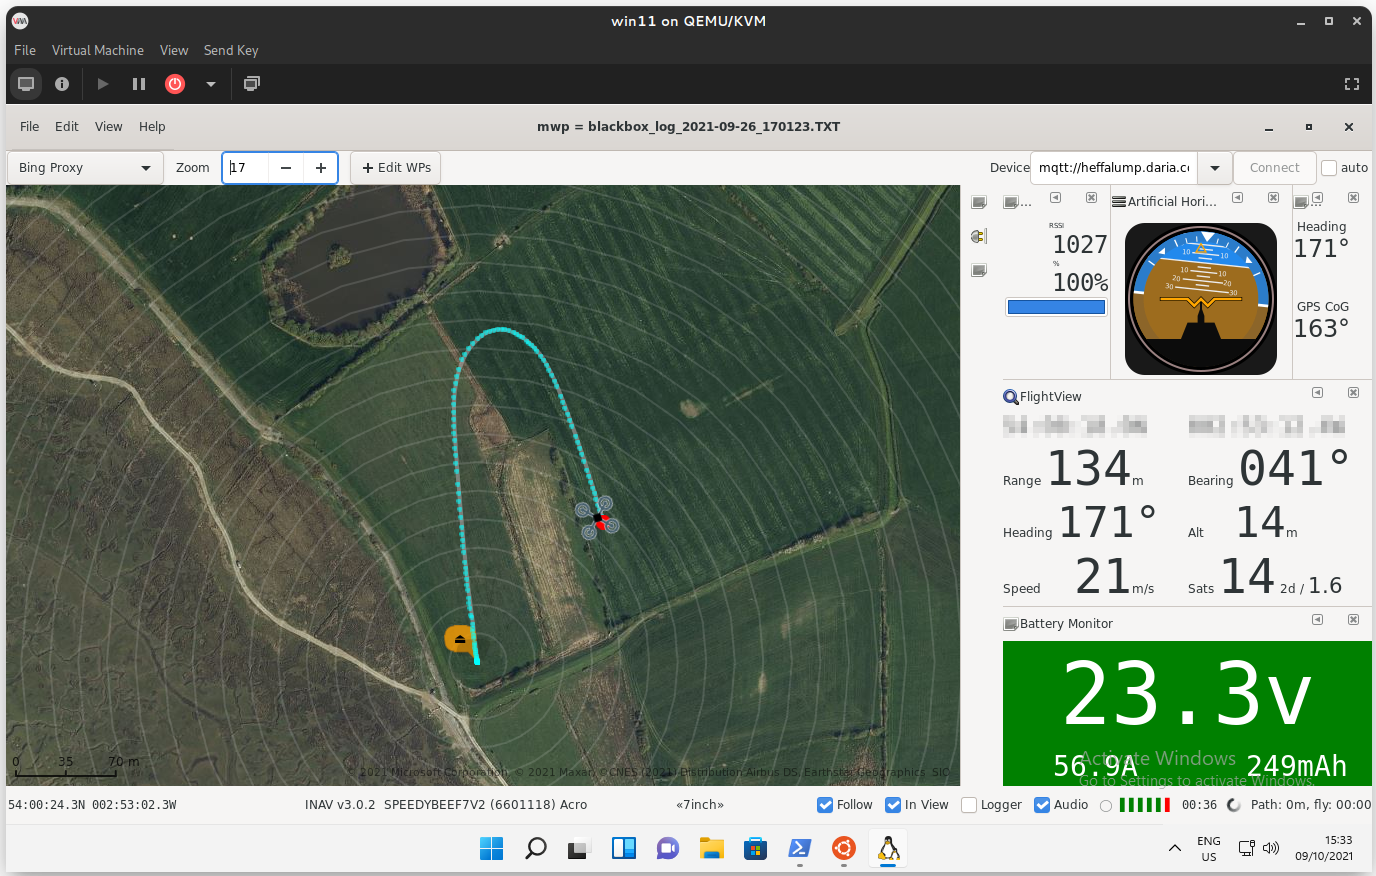Click the orange home marker on map

point(459,639)
